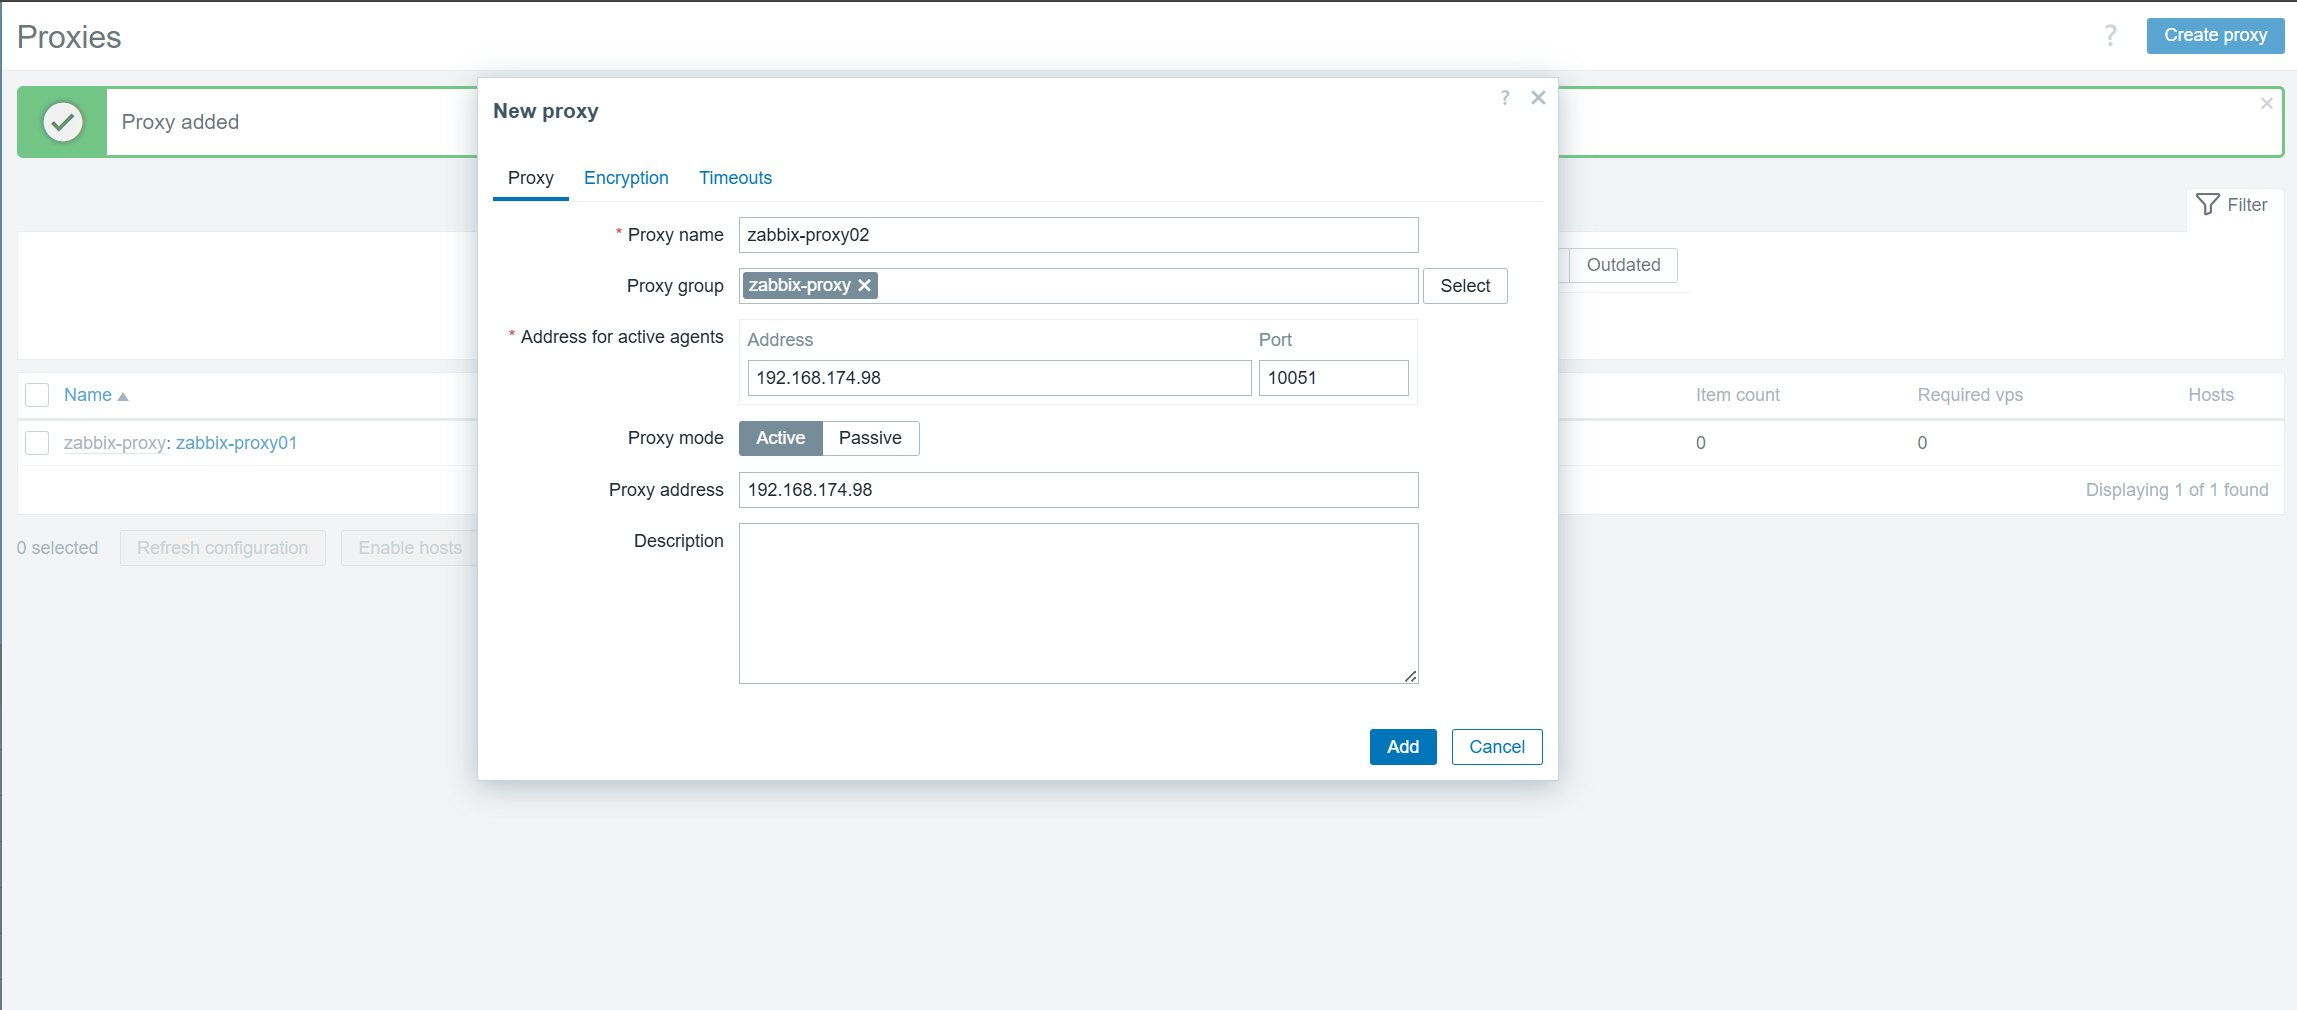The height and width of the screenshot is (1010, 2297).
Task: Click the Refresh configuration button
Action: point(222,548)
